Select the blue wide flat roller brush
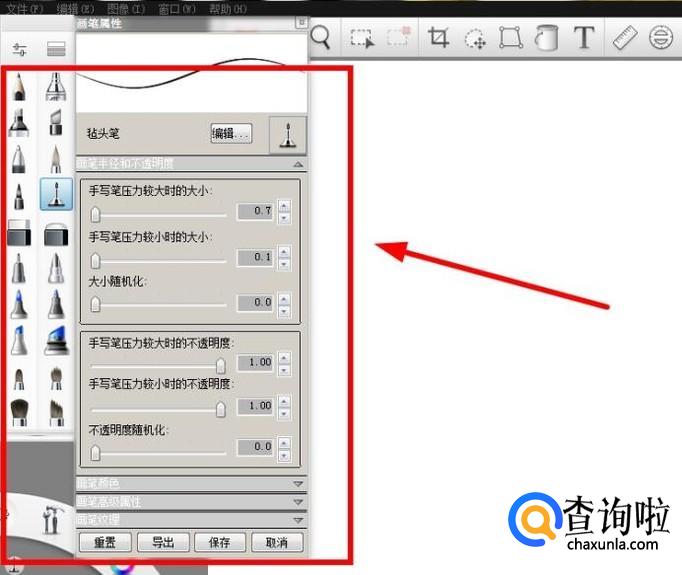 pos(57,340)
